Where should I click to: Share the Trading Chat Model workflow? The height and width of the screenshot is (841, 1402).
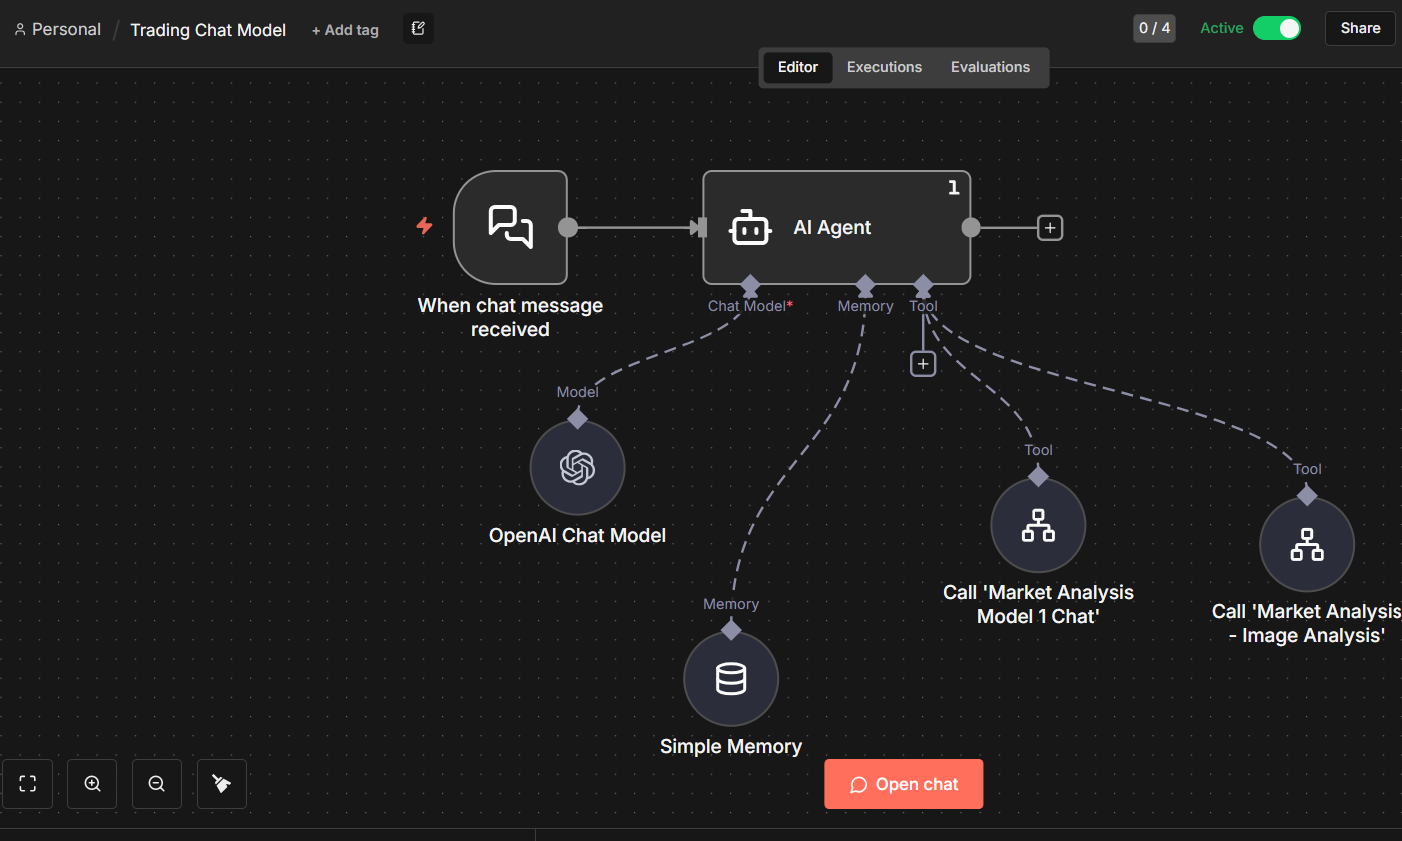tap(1359, 28)
